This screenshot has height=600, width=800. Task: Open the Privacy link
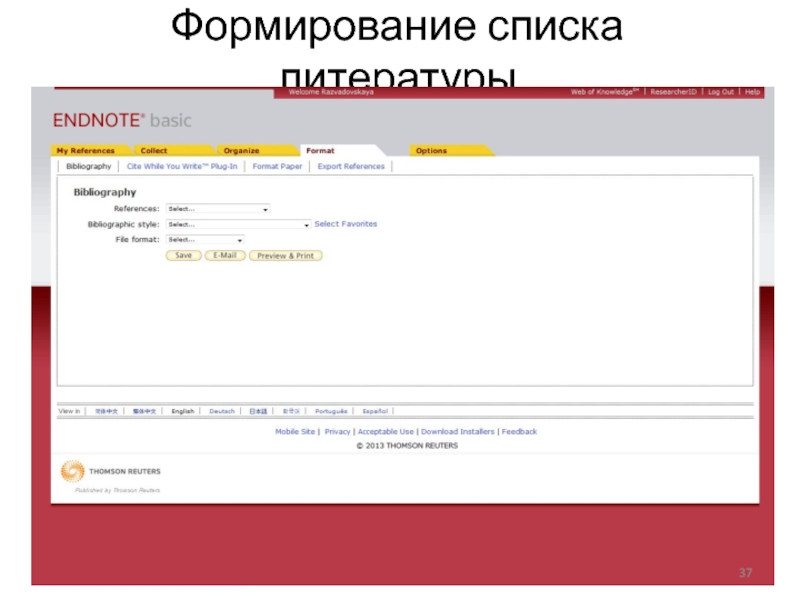pyautogui.click(x=337, y=432)
